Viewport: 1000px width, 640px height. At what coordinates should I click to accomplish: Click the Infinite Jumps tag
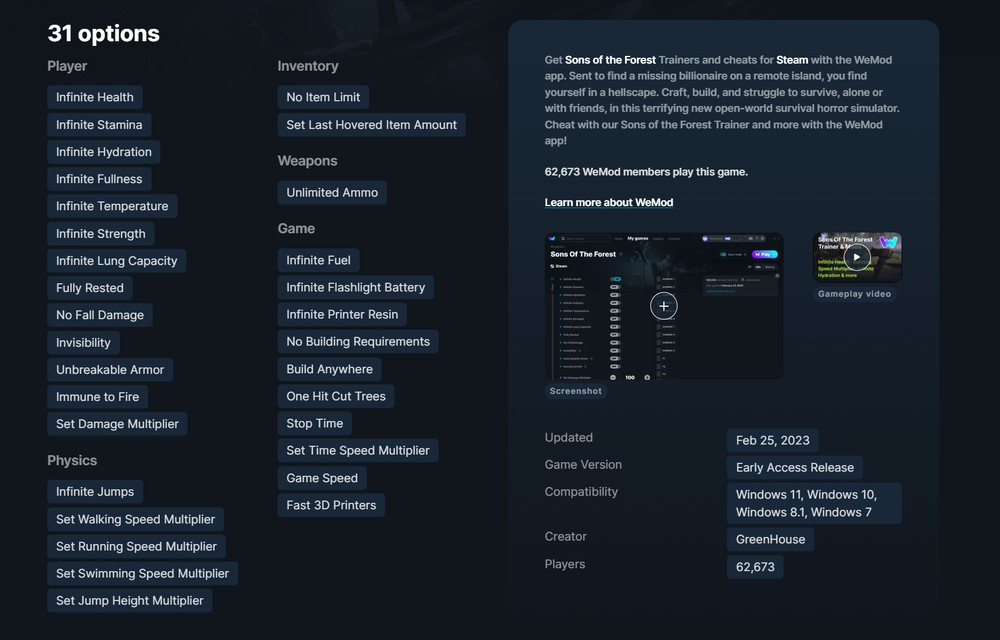94,491
